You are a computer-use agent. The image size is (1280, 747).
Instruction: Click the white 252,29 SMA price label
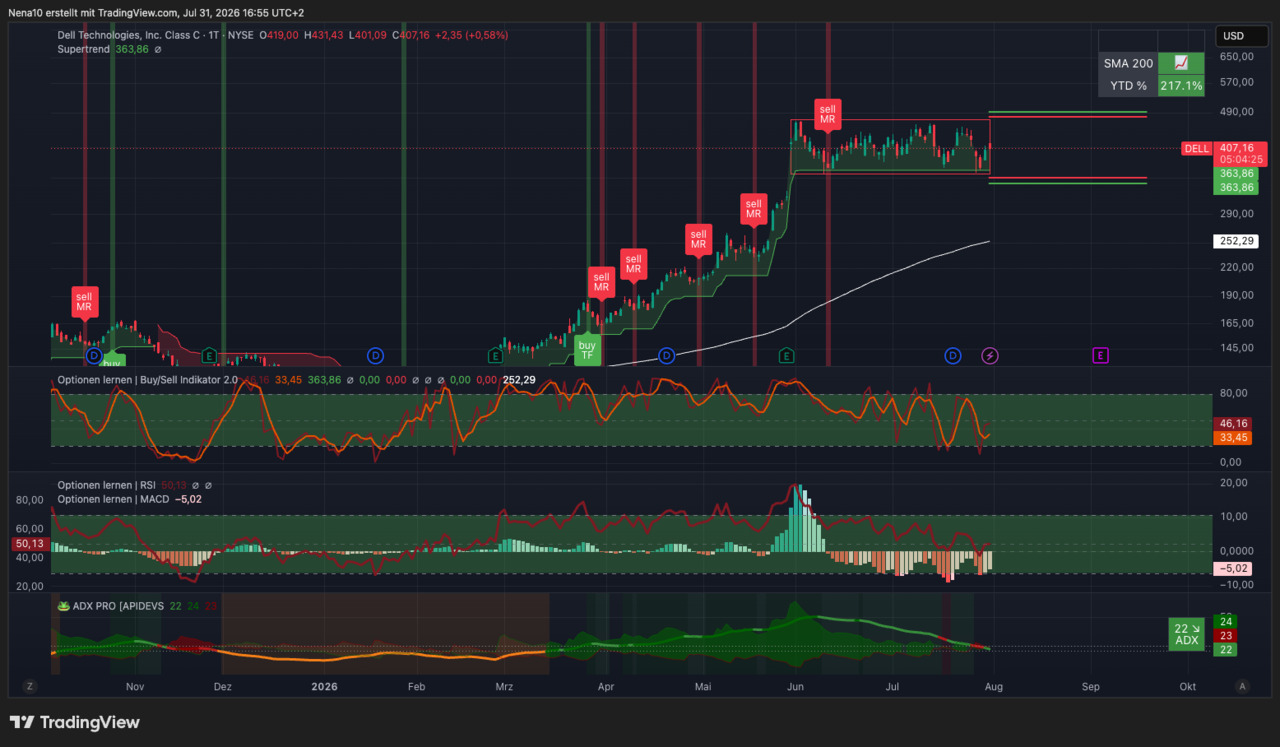1236,241
